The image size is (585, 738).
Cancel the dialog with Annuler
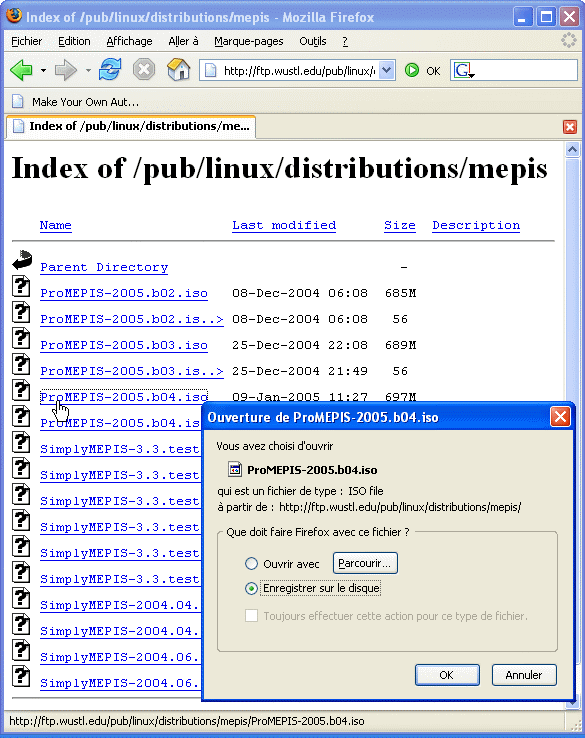[x=524, y=675]
